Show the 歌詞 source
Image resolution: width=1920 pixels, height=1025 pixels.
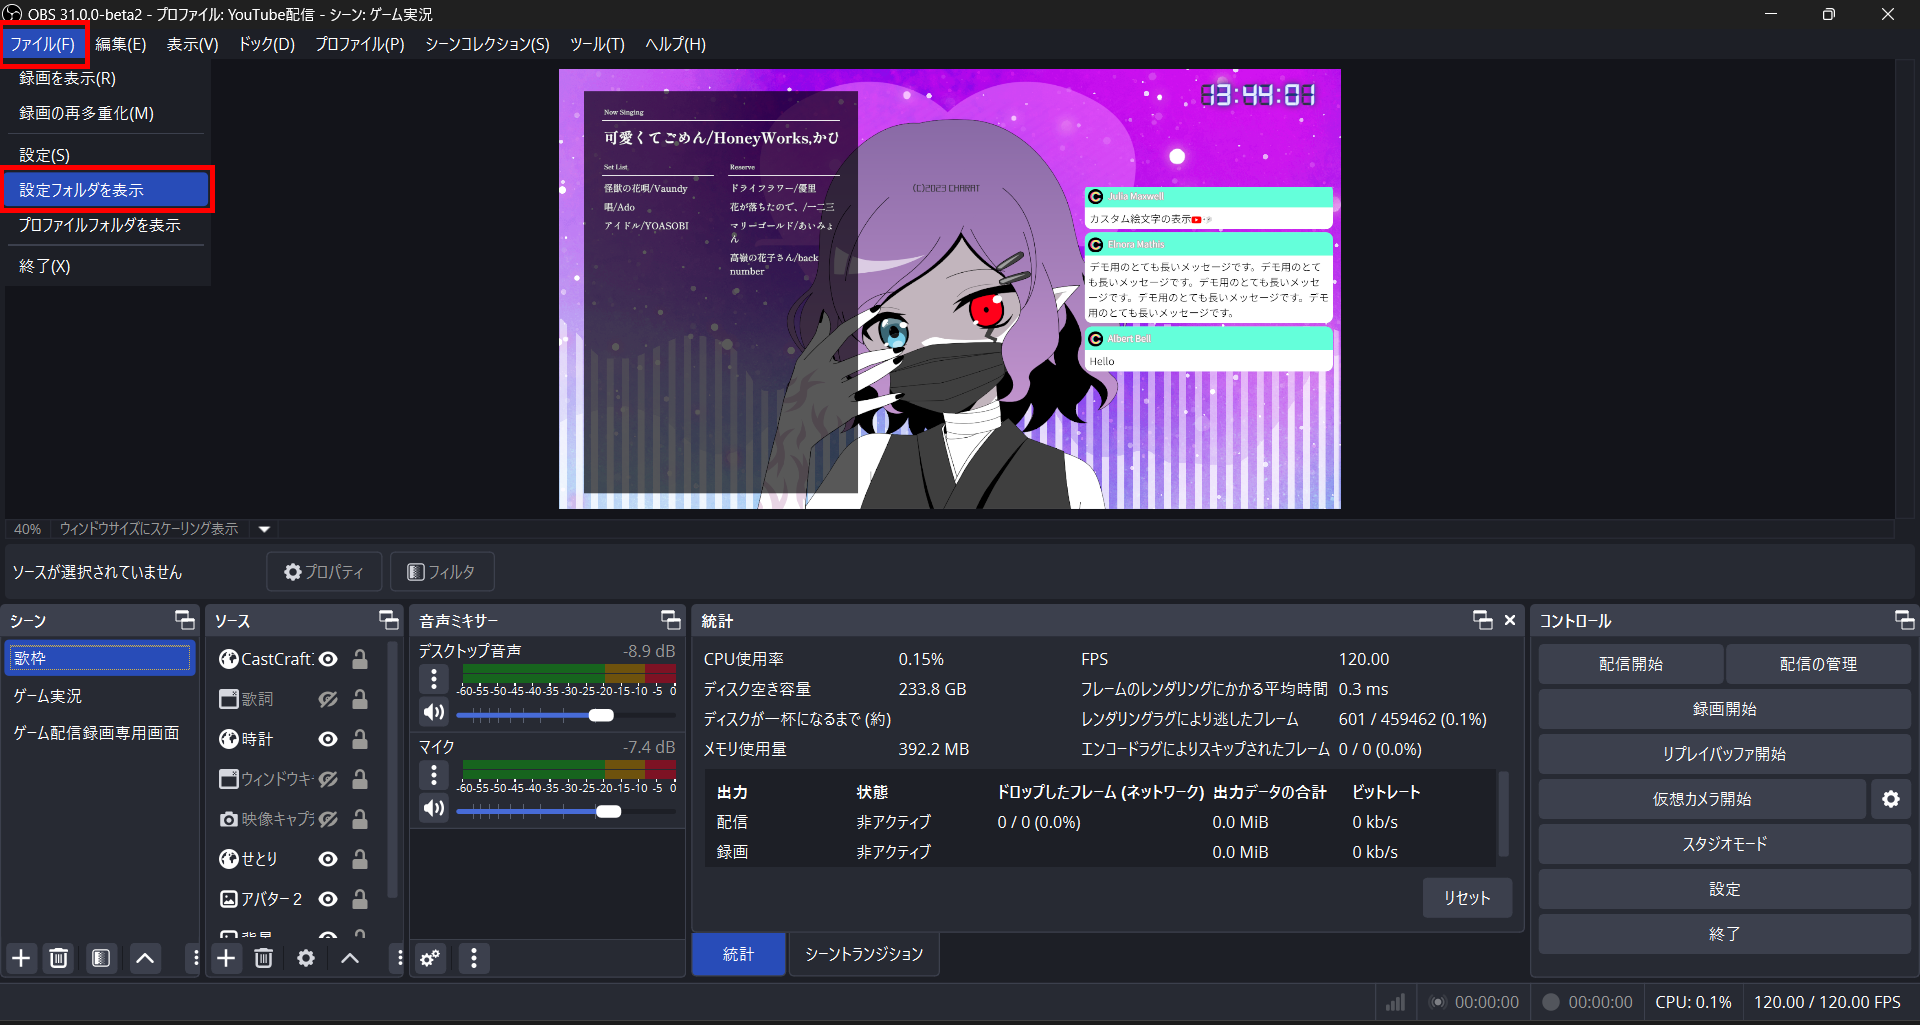328,699
